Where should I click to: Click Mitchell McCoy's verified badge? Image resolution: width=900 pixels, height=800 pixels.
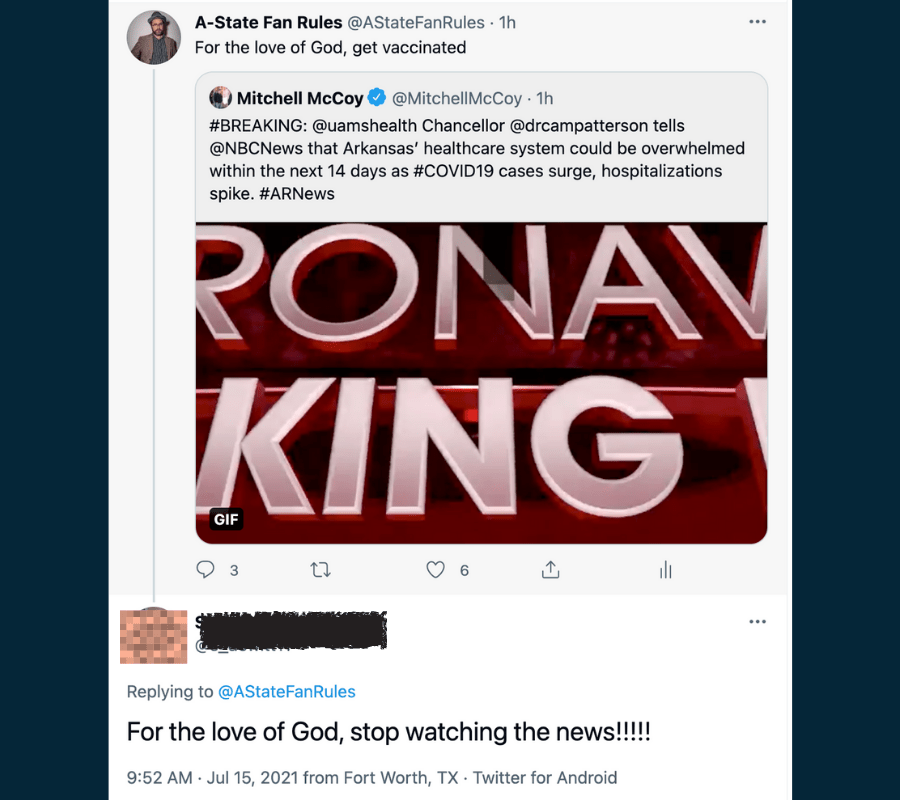point(377,98)
